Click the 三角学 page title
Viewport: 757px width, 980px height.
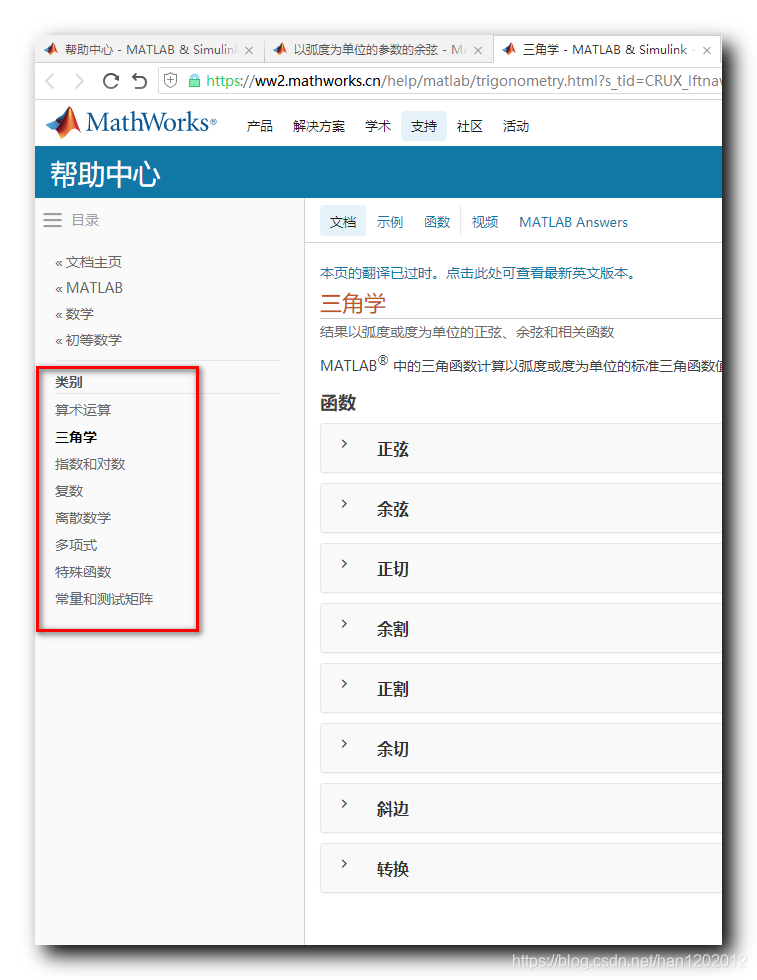353,304
